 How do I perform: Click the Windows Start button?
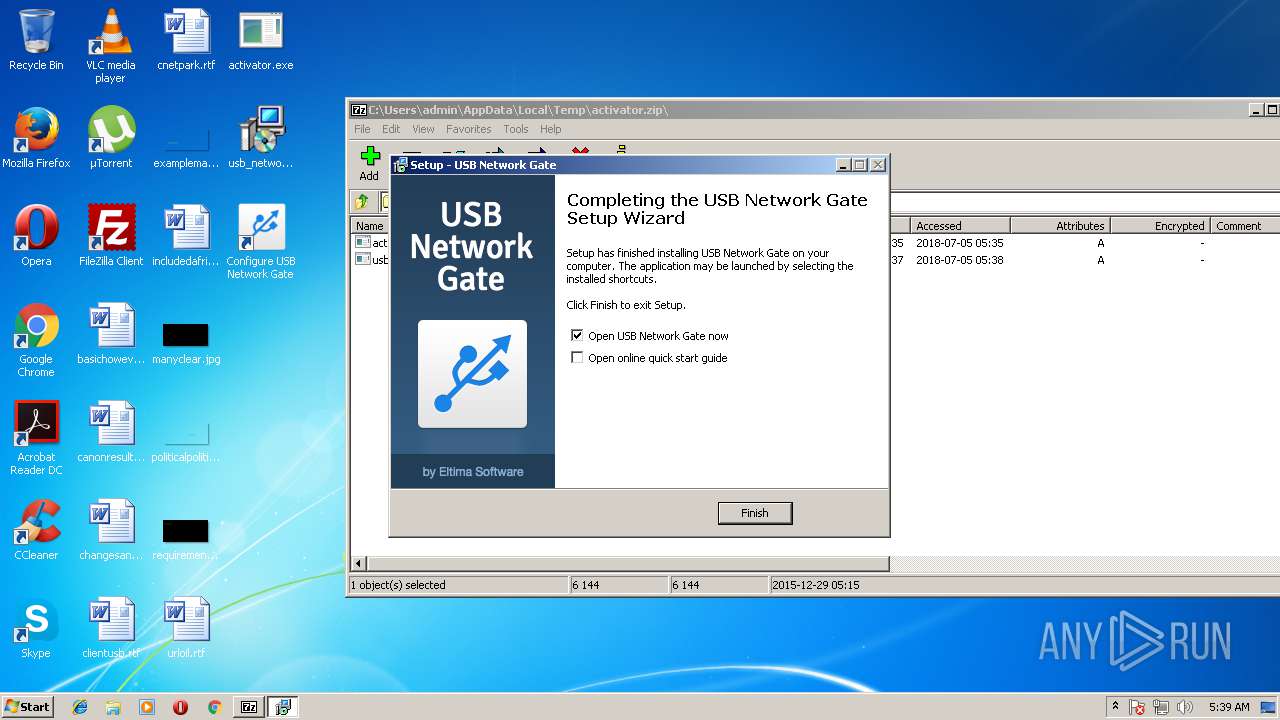(x=28, y=707)
